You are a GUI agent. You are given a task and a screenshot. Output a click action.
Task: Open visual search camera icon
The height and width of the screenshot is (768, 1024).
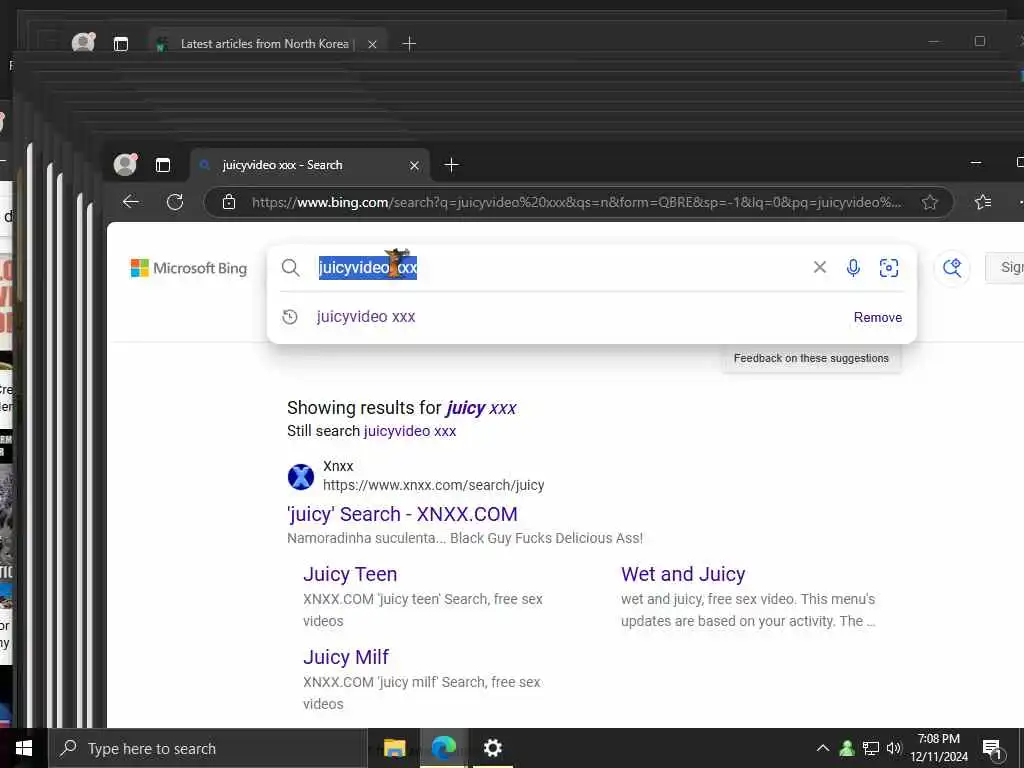pos(889,268)
